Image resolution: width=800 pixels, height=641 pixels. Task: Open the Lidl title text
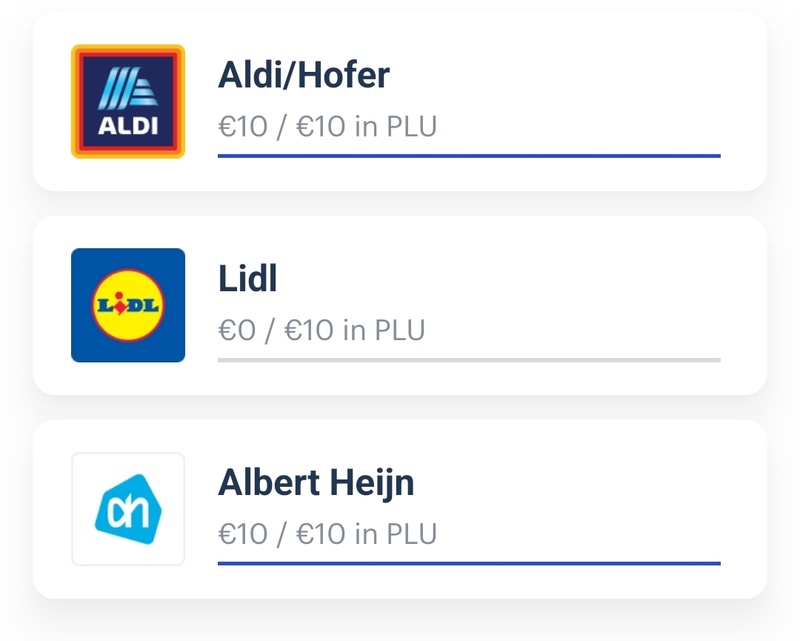pyautogui.click(x=247, y=279)
